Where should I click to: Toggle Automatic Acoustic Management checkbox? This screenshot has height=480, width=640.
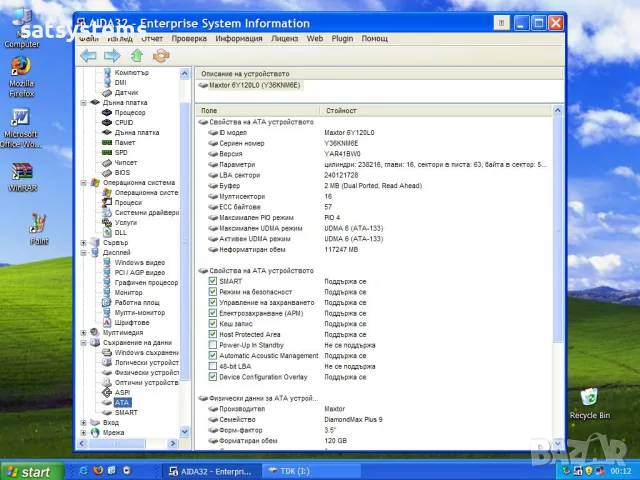(212, 355)
